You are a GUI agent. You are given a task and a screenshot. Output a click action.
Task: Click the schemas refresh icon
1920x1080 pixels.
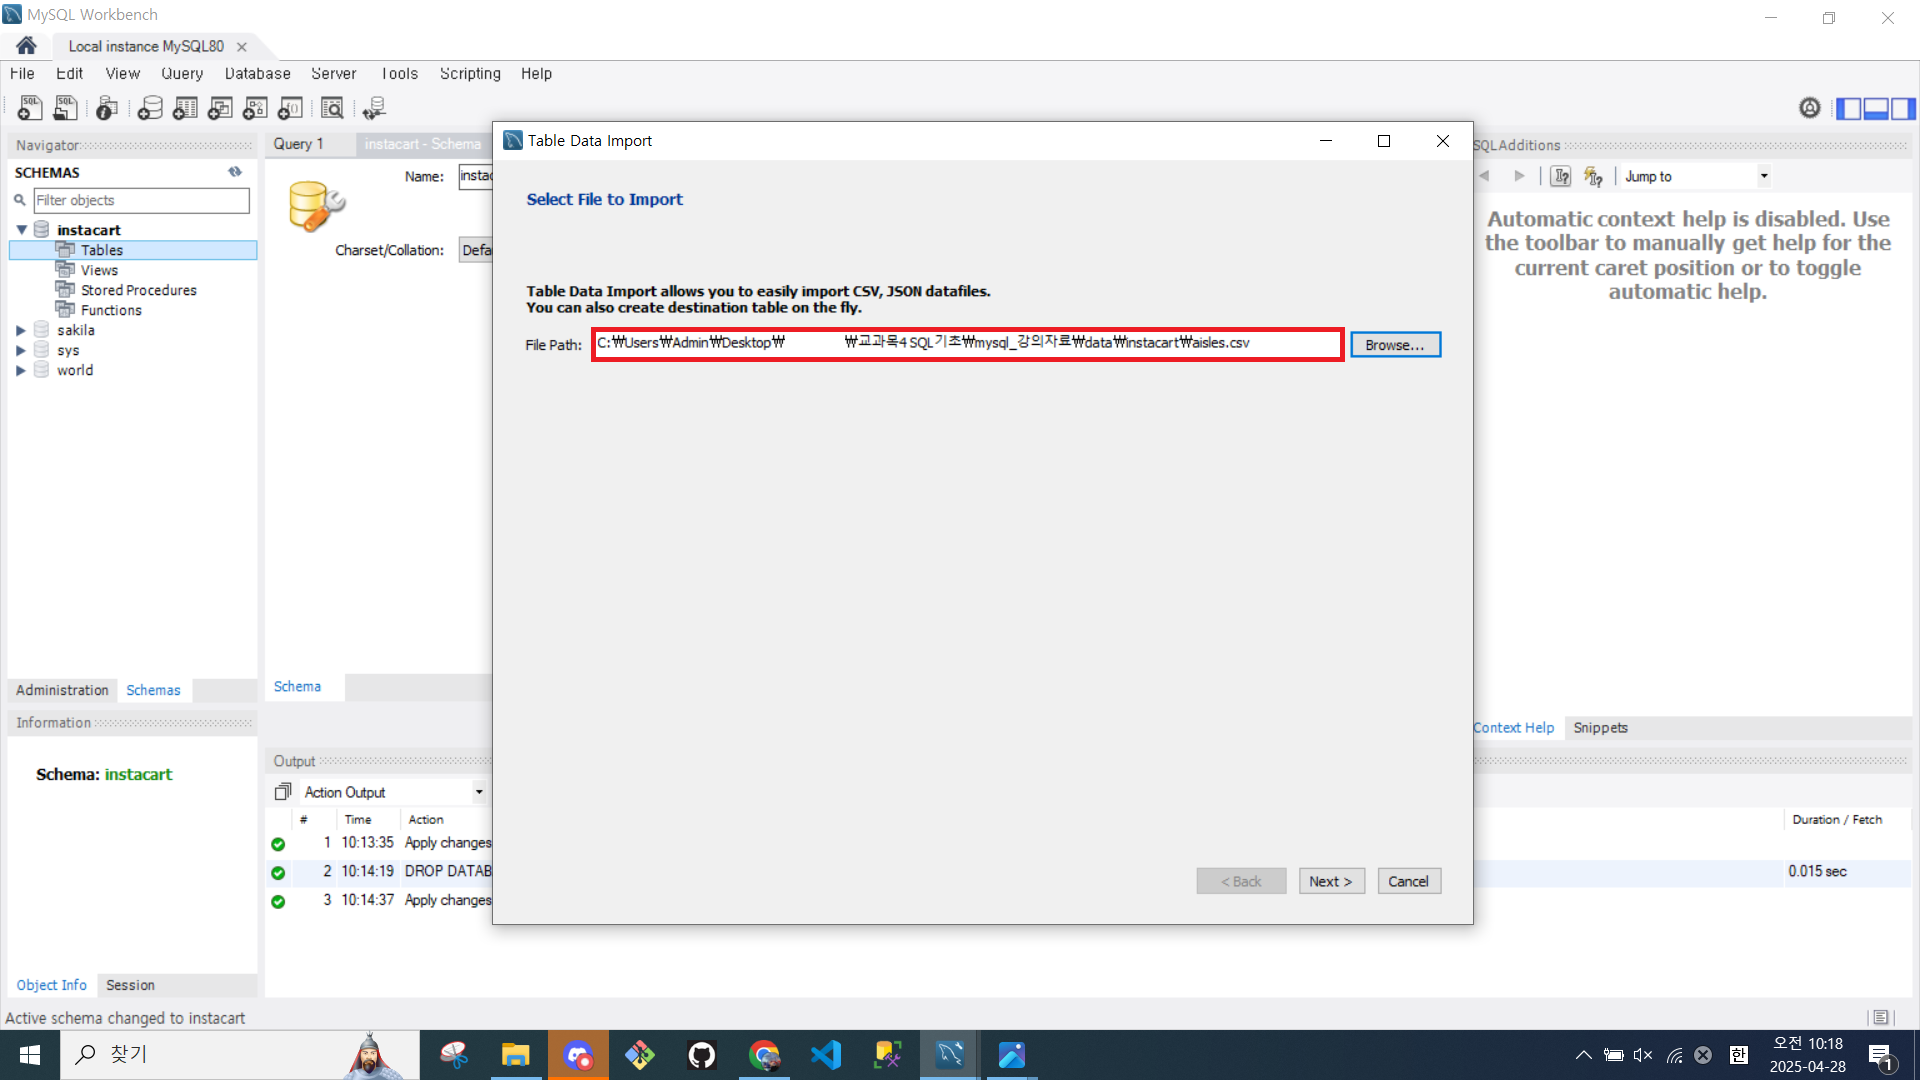click(235, 172)
